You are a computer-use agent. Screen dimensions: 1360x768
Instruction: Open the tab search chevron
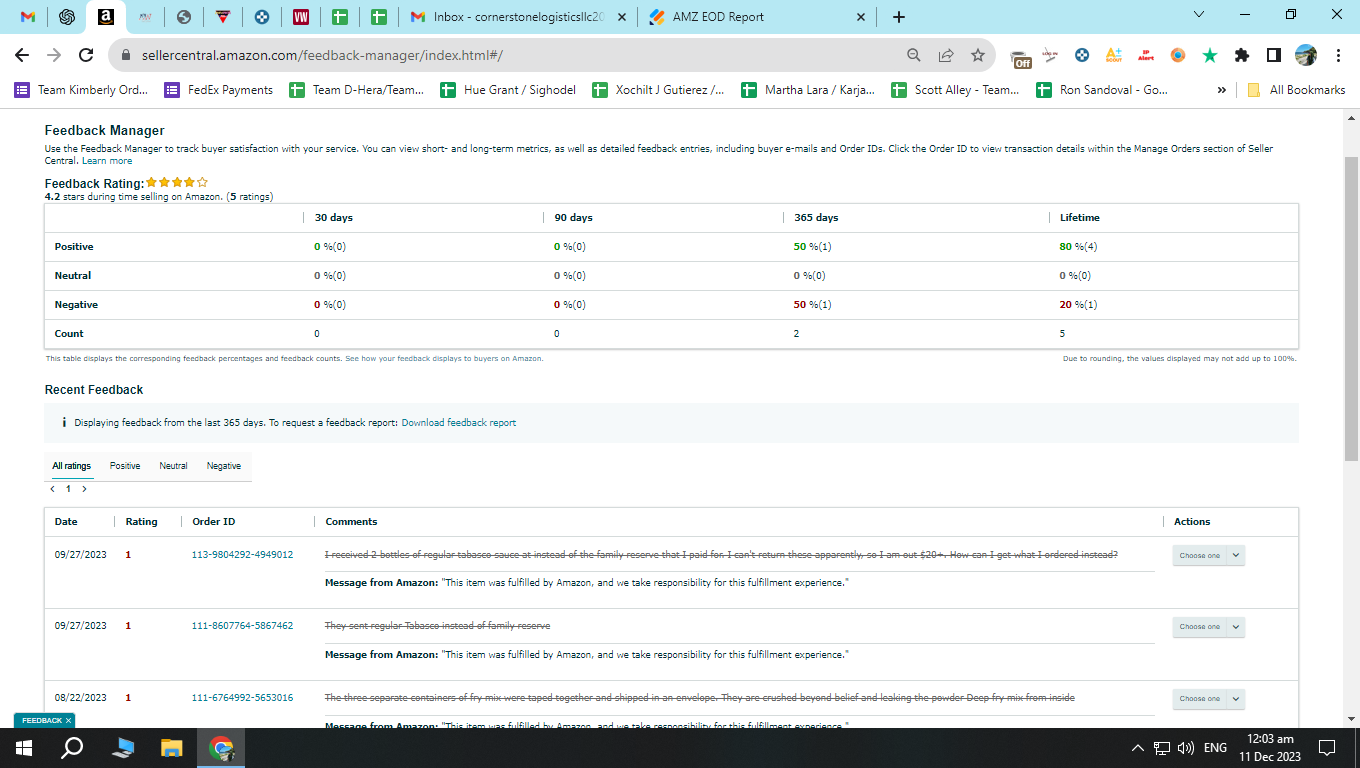[x=1200, y=15]
